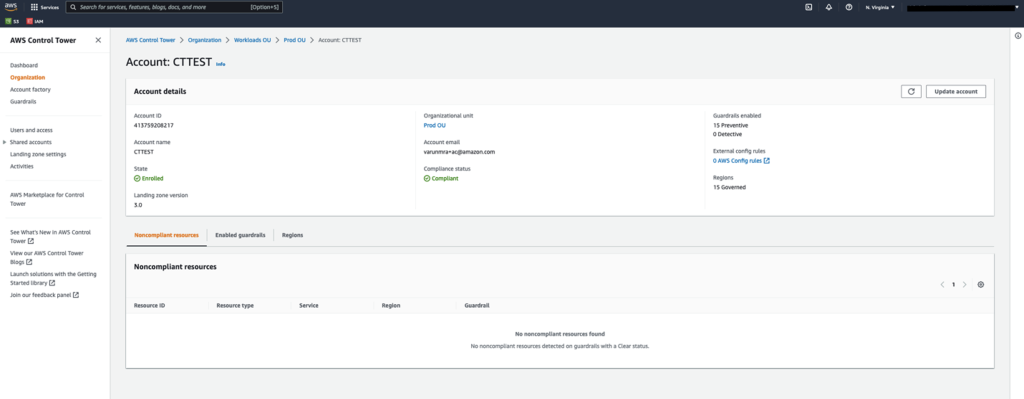Open Landing zone settings

(x=38, y=154)
